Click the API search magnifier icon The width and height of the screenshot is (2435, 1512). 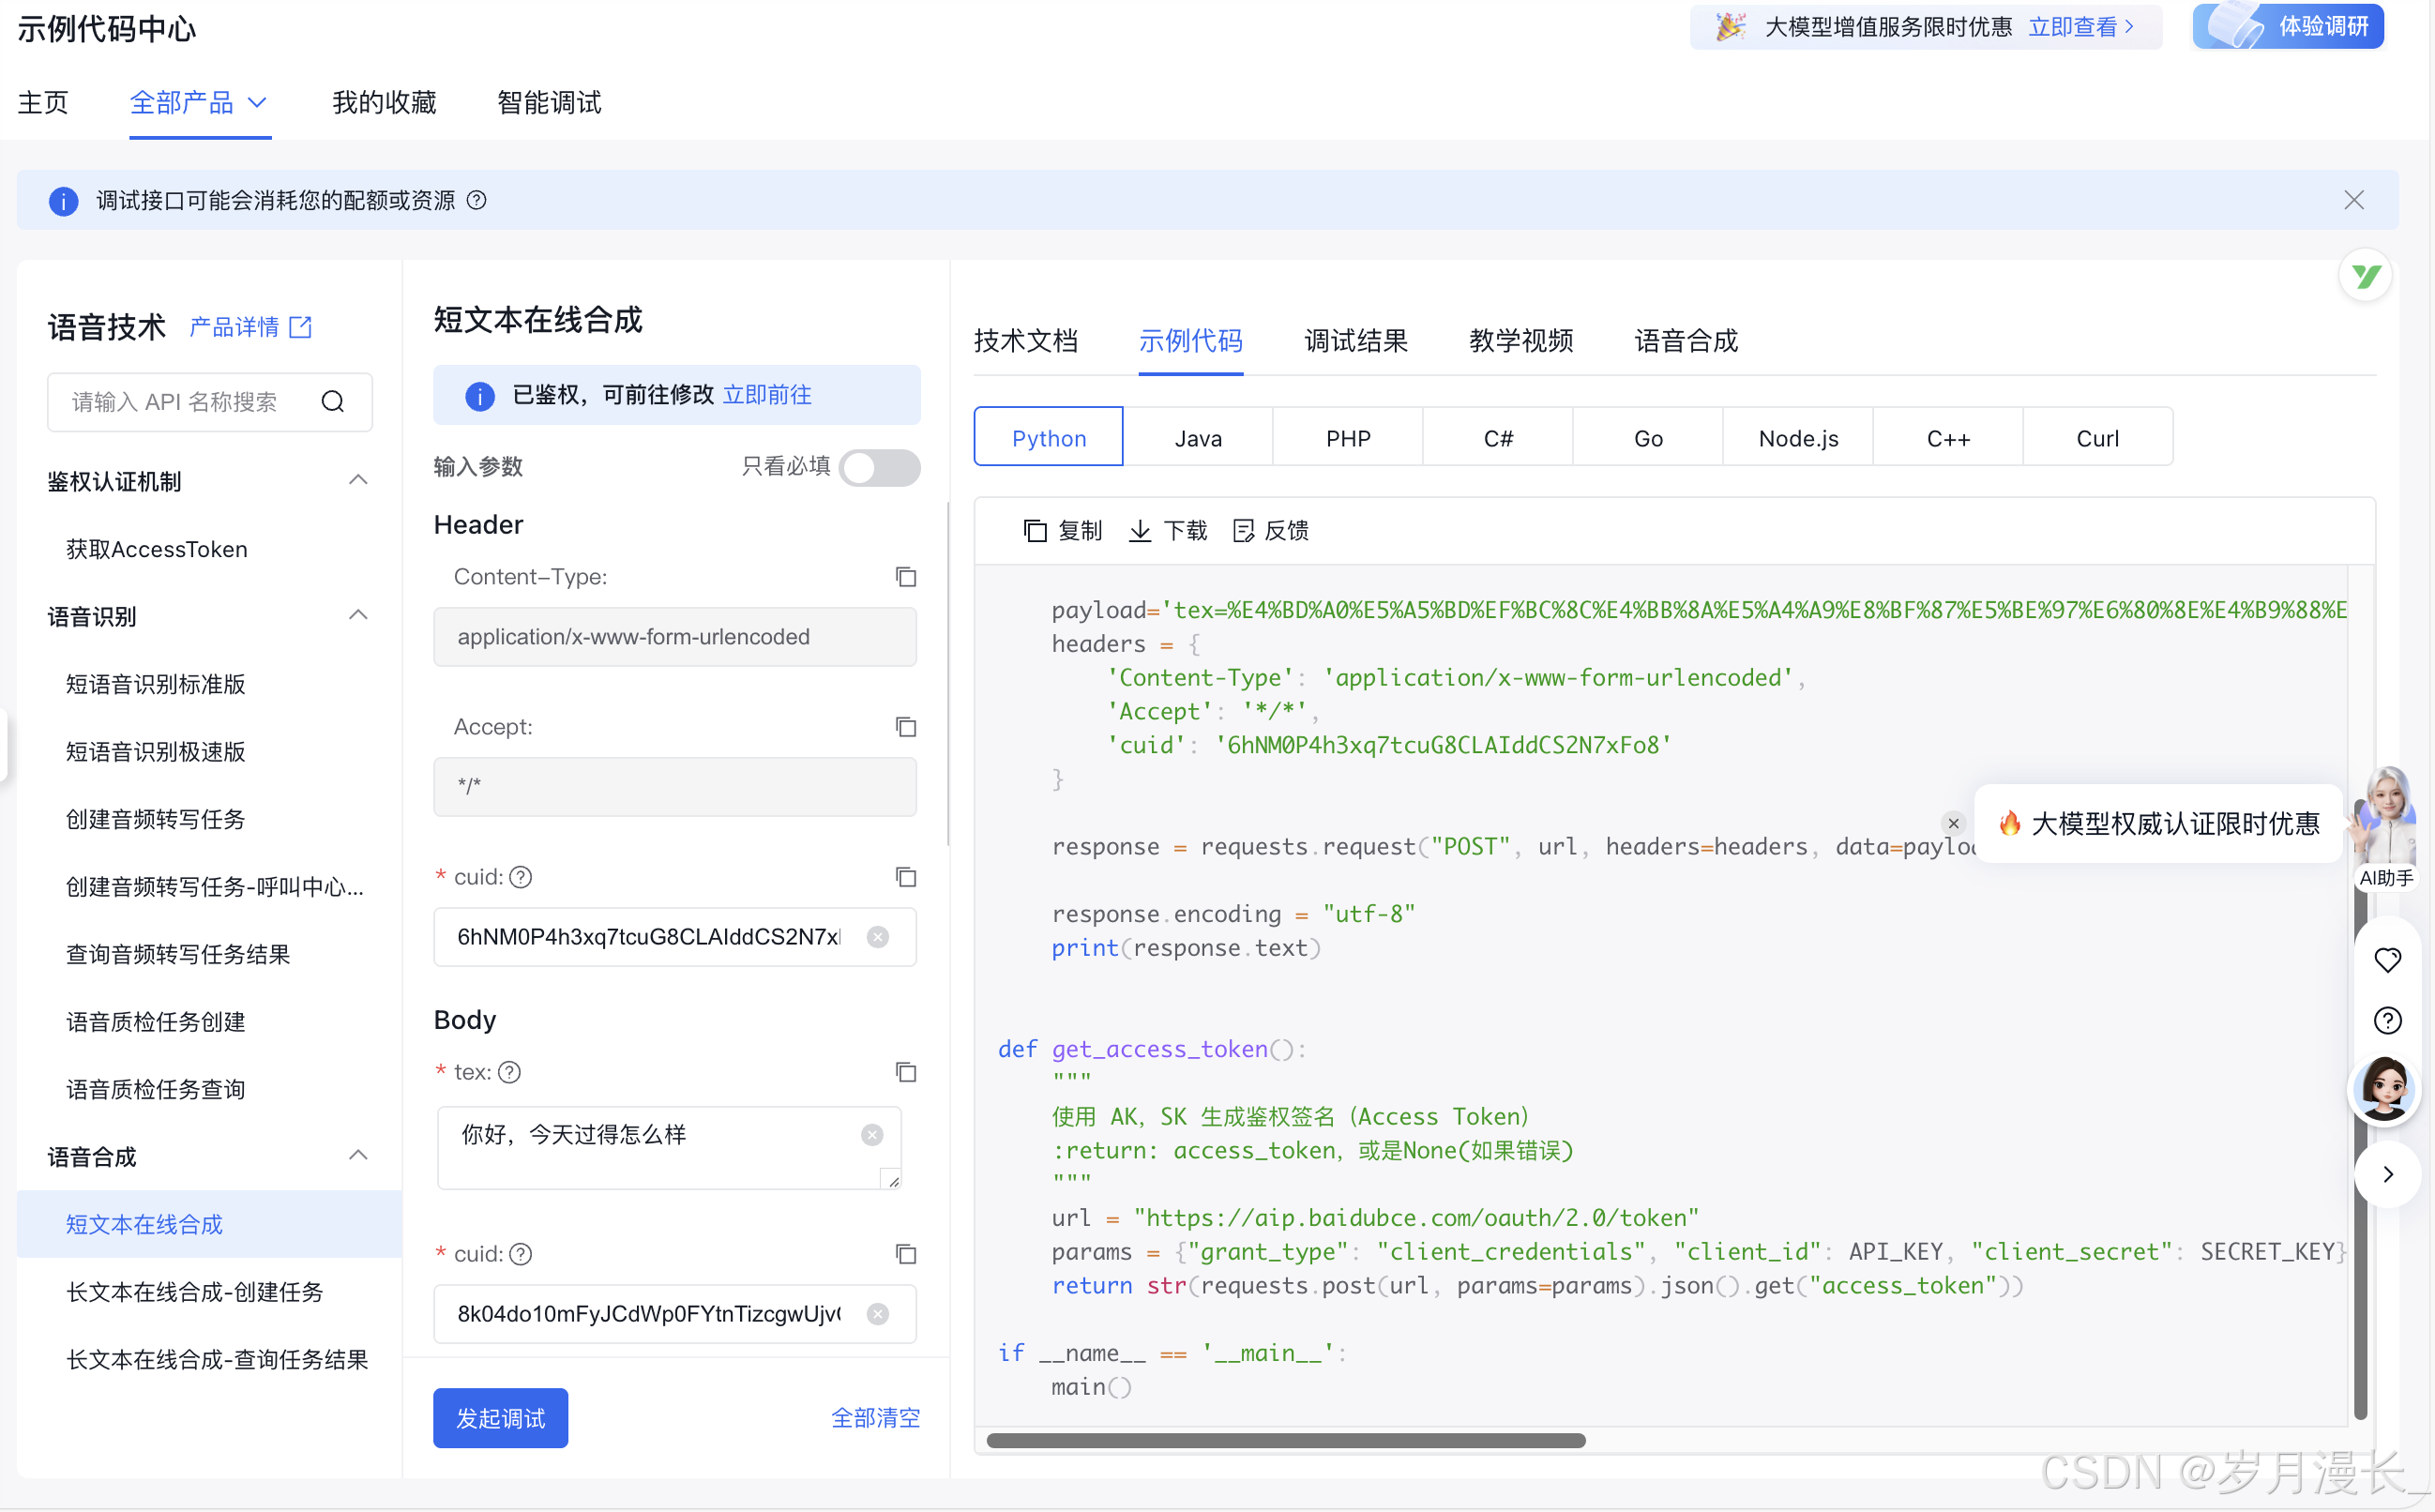click(333, 402)
